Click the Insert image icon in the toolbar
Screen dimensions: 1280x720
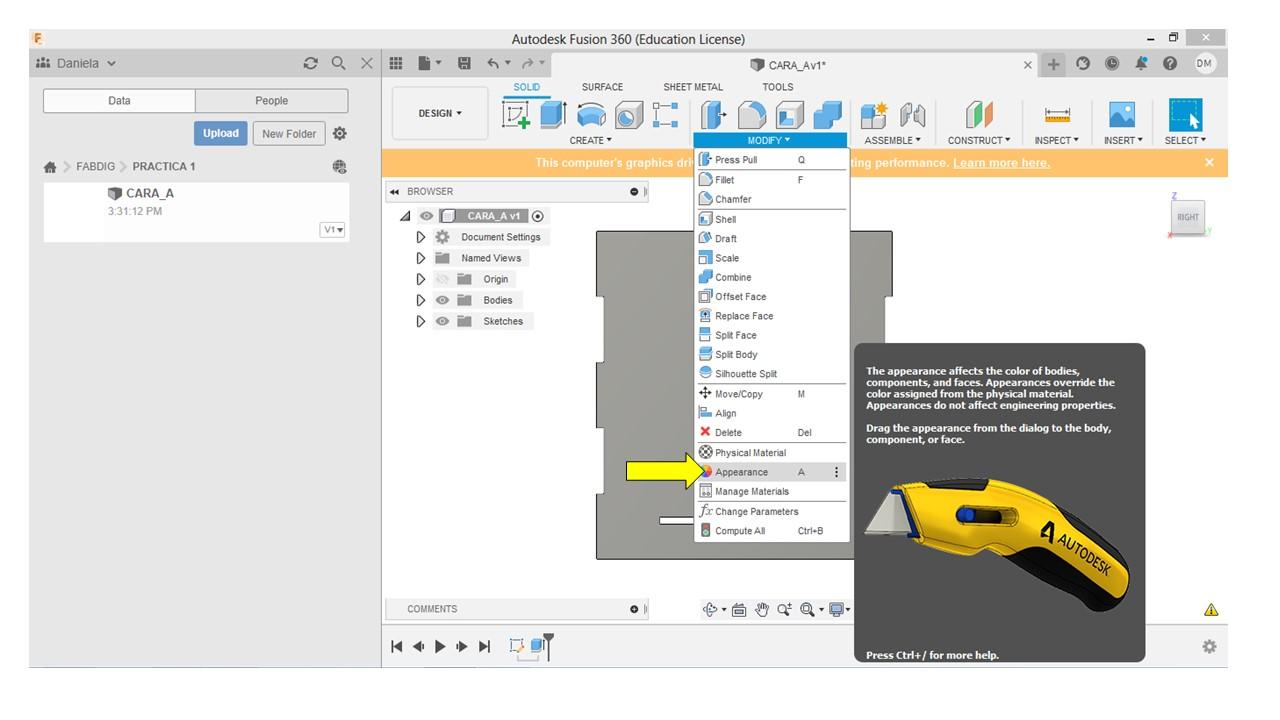[x=1123, y=115]
